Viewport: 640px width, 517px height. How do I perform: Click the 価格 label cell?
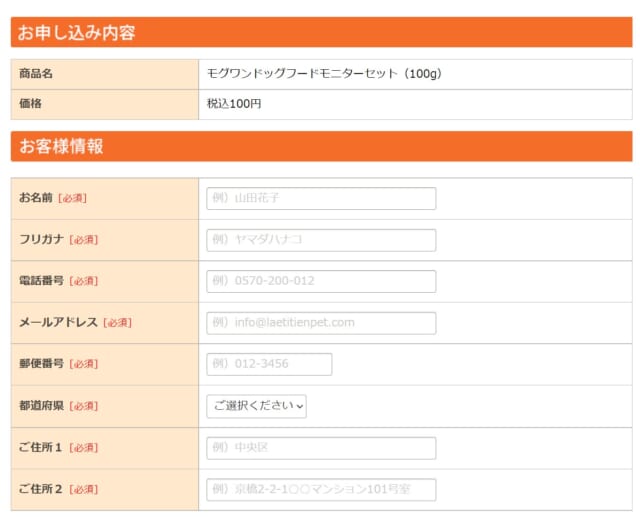[105, 104]
